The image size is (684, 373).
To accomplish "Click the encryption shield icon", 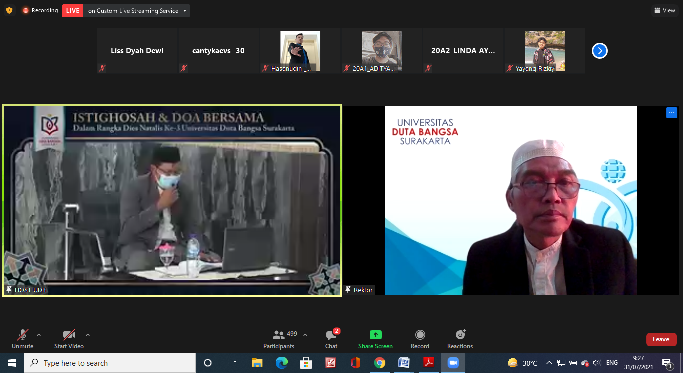I will click(9, 10).
